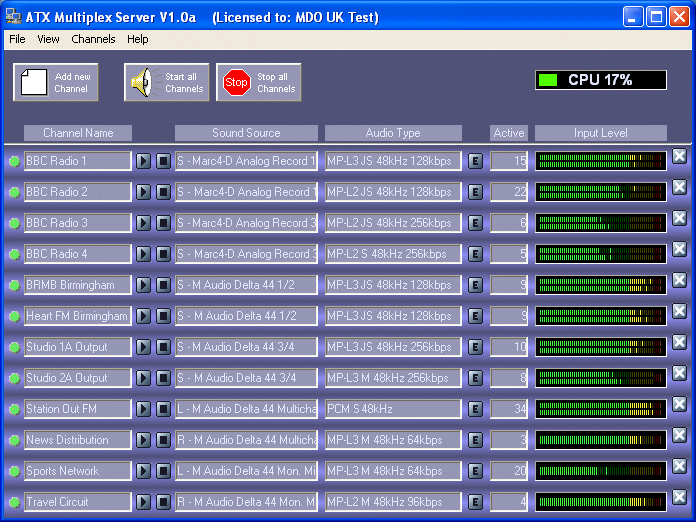Open E settings for Studio 1A Output
The image size is (696, 522).
475,347
